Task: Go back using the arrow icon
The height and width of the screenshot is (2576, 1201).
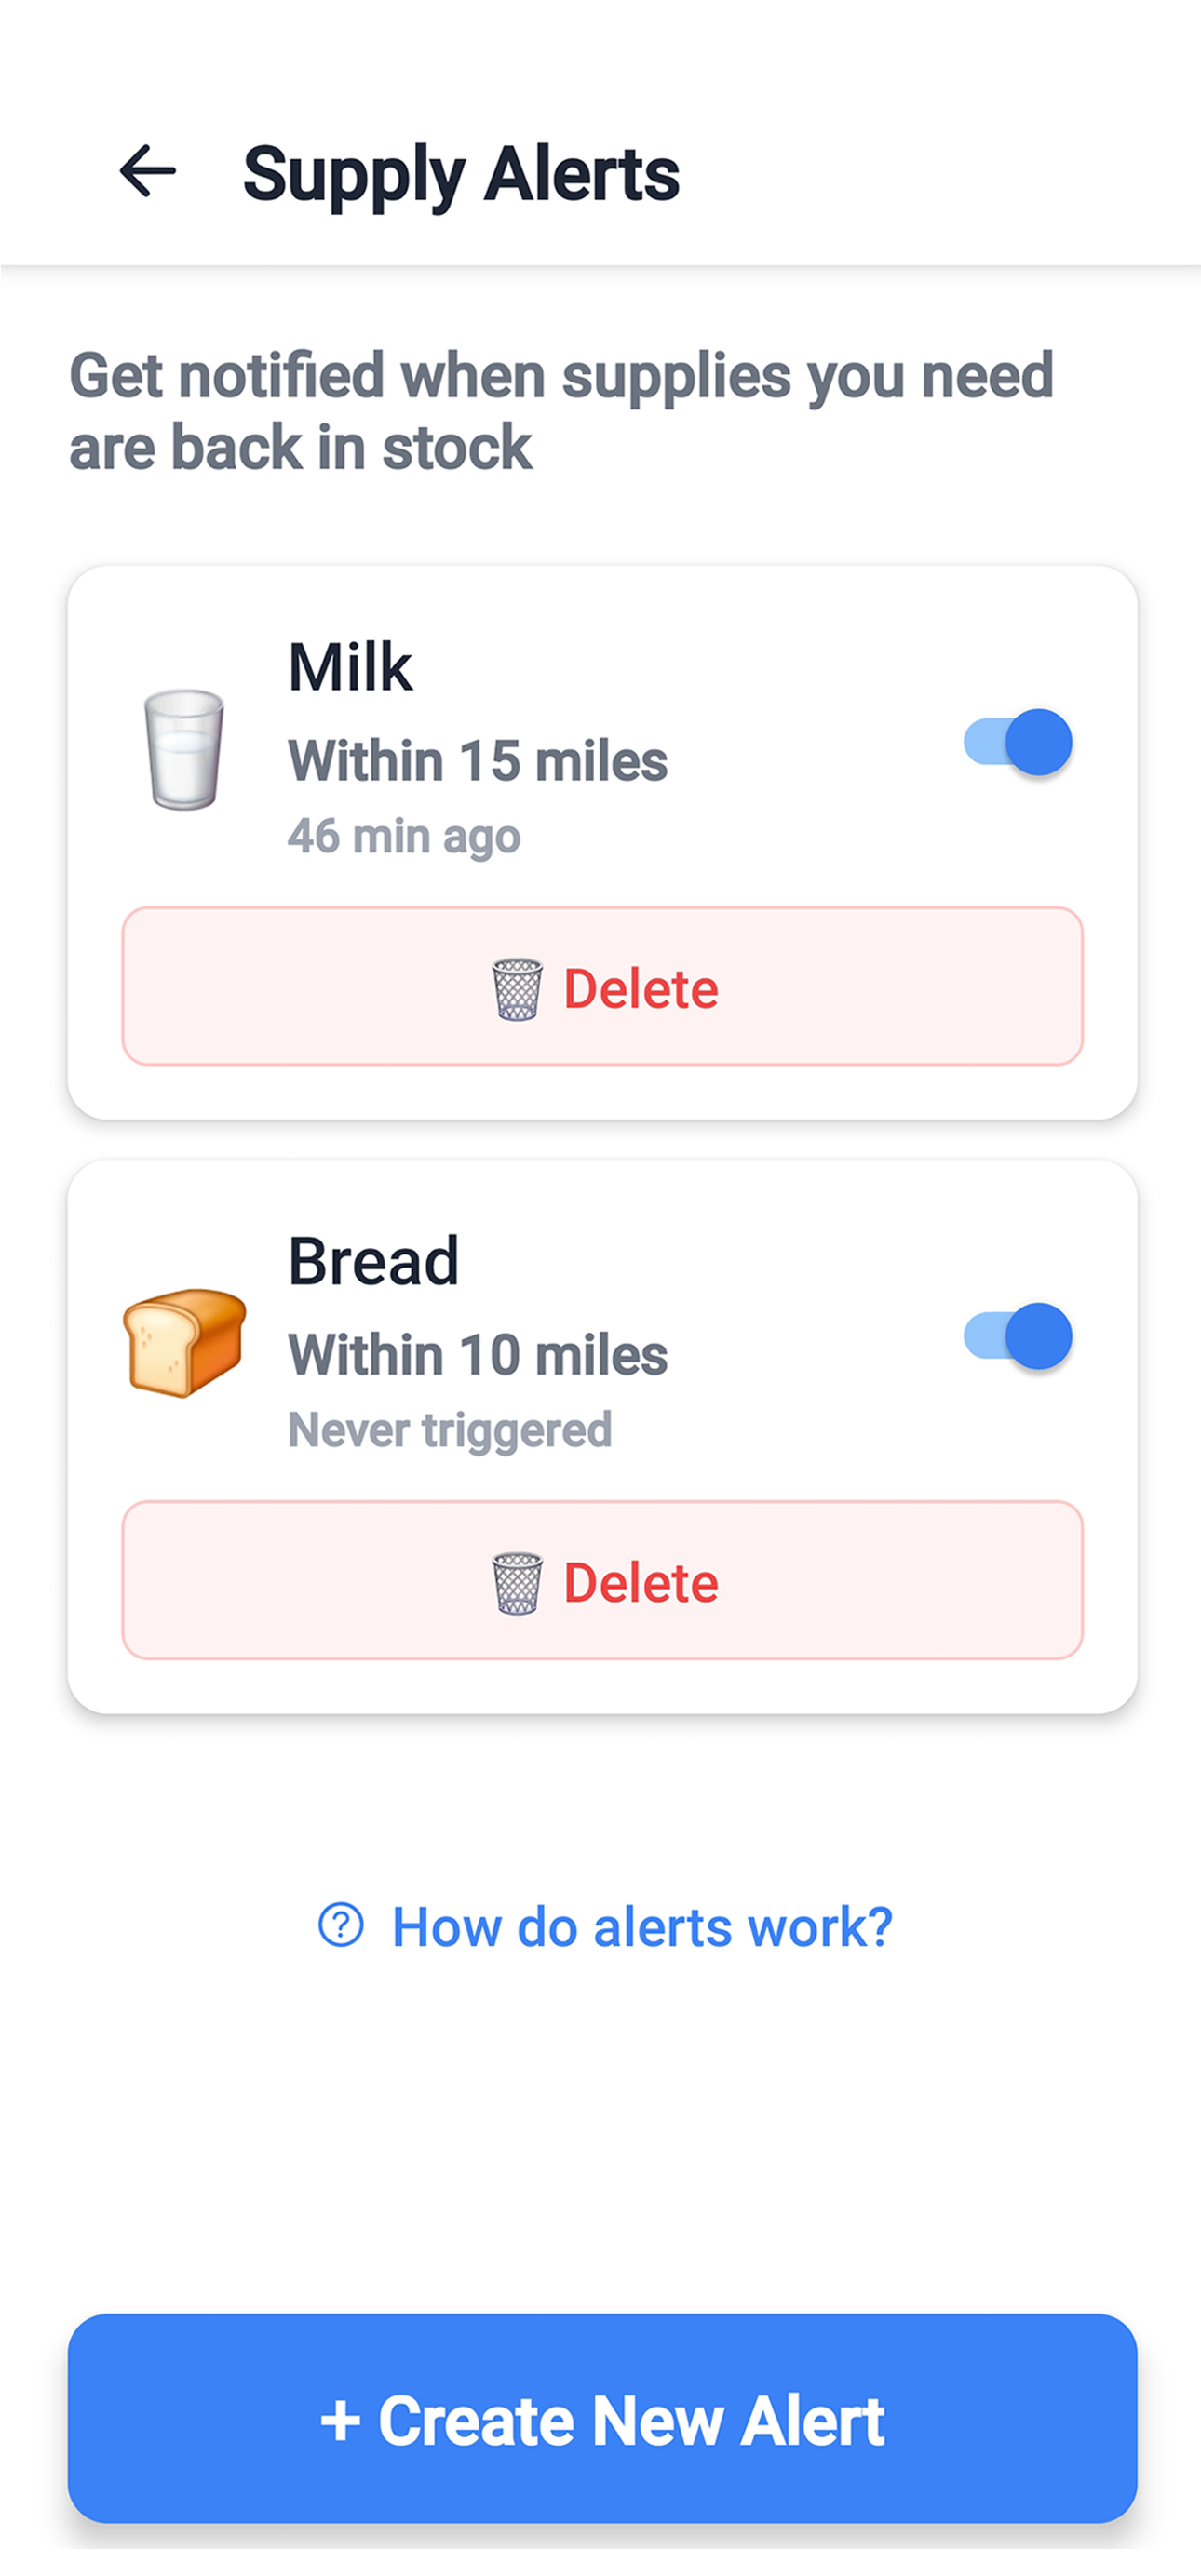Action: pos(147,171)
